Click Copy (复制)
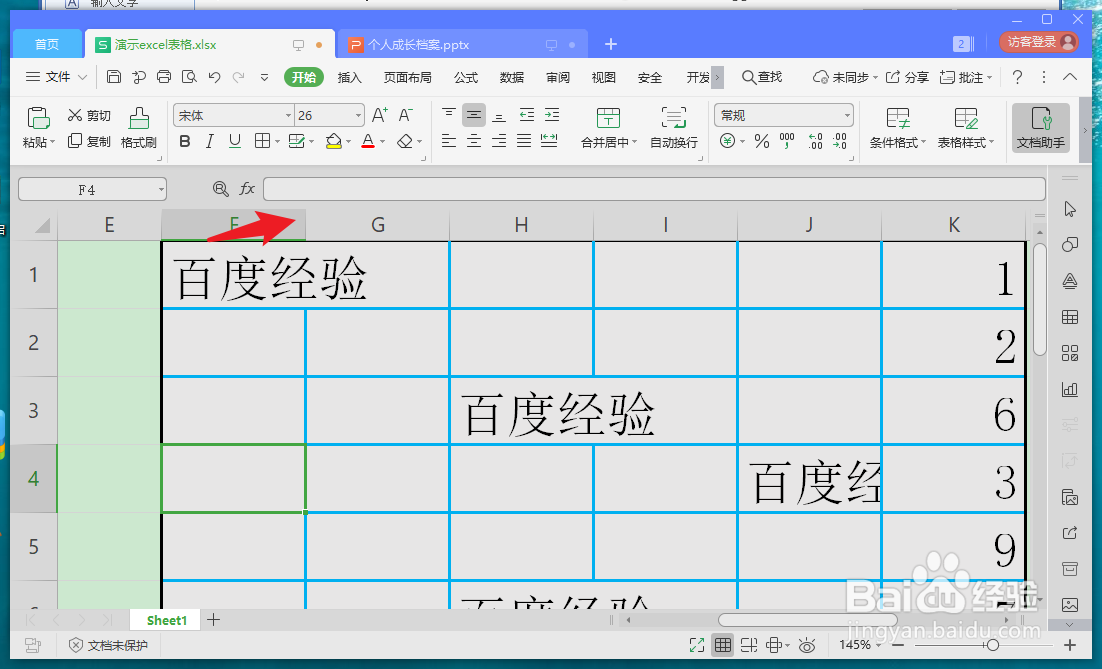 click(x=89, y=141)
